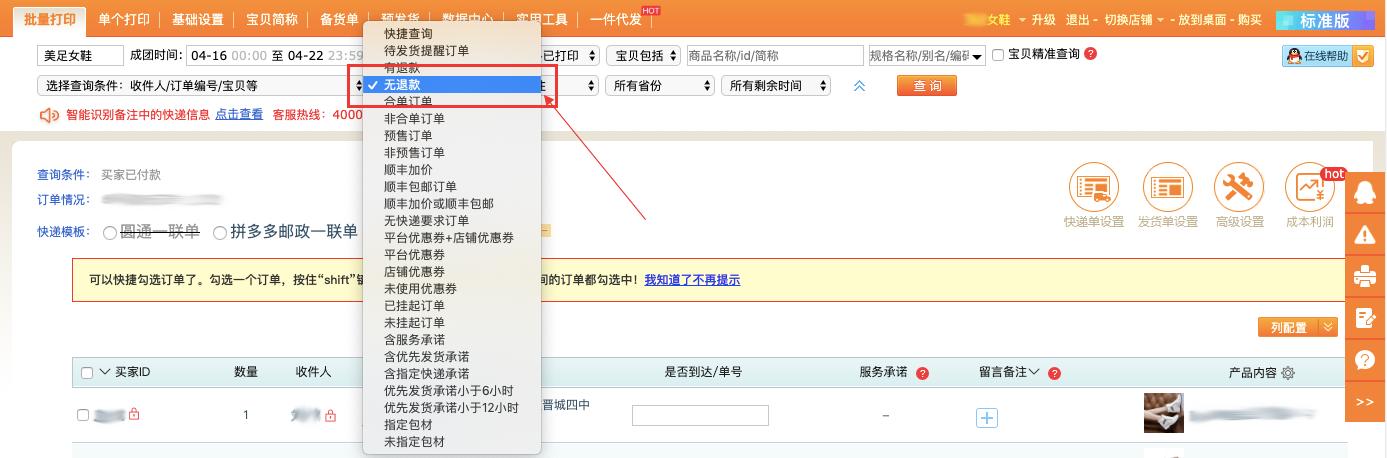Choose 快捷查询 in the dropdown list
The image size is (1387, 458).
coord(452,33)
